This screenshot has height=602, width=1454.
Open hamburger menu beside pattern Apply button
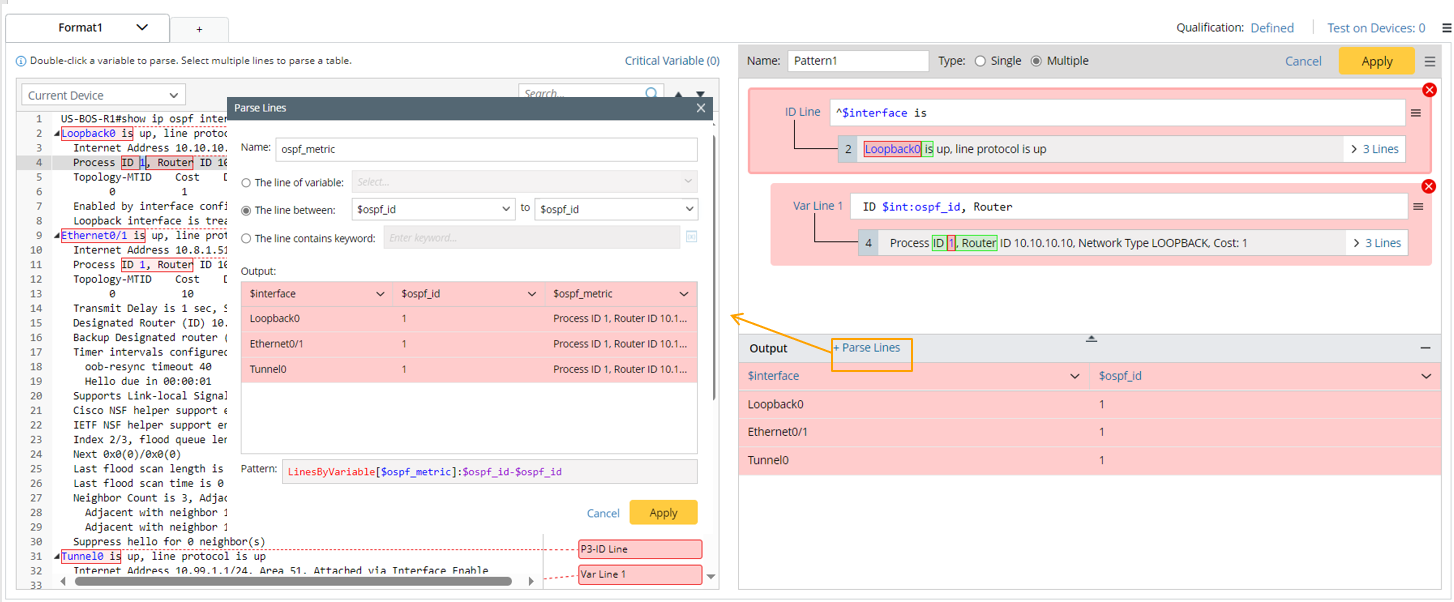1431,61
